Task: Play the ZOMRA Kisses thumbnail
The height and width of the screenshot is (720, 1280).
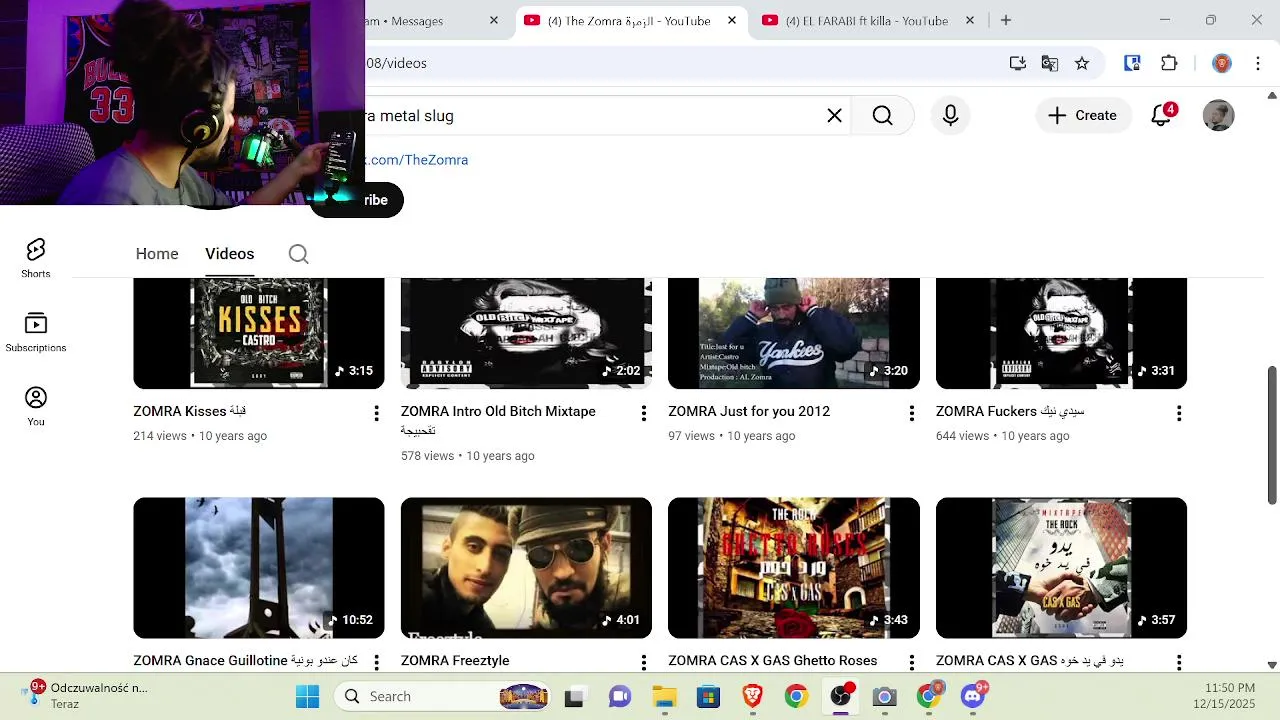Action: coord(259,333)
